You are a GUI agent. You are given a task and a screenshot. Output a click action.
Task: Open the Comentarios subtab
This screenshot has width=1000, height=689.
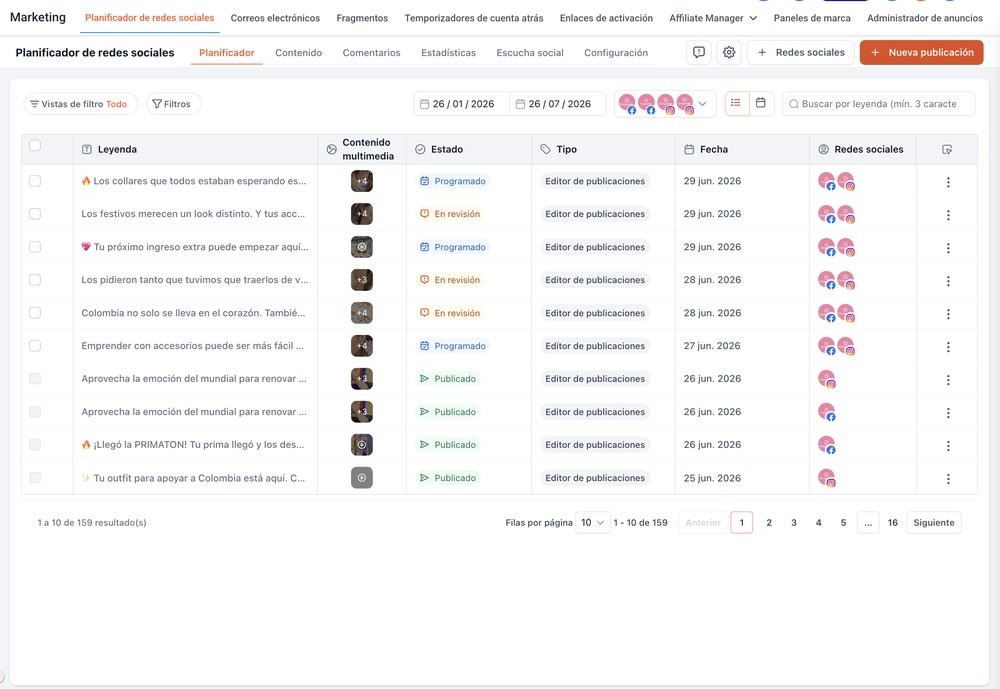coord(371,52)
